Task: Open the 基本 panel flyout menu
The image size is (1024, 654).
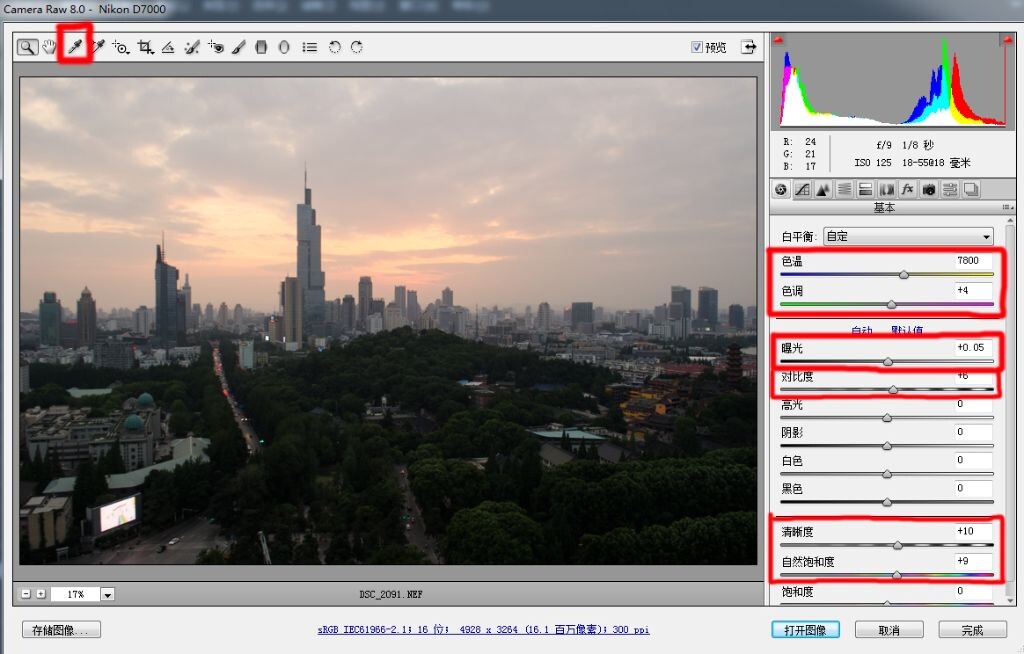Action: coord(1008,208)
